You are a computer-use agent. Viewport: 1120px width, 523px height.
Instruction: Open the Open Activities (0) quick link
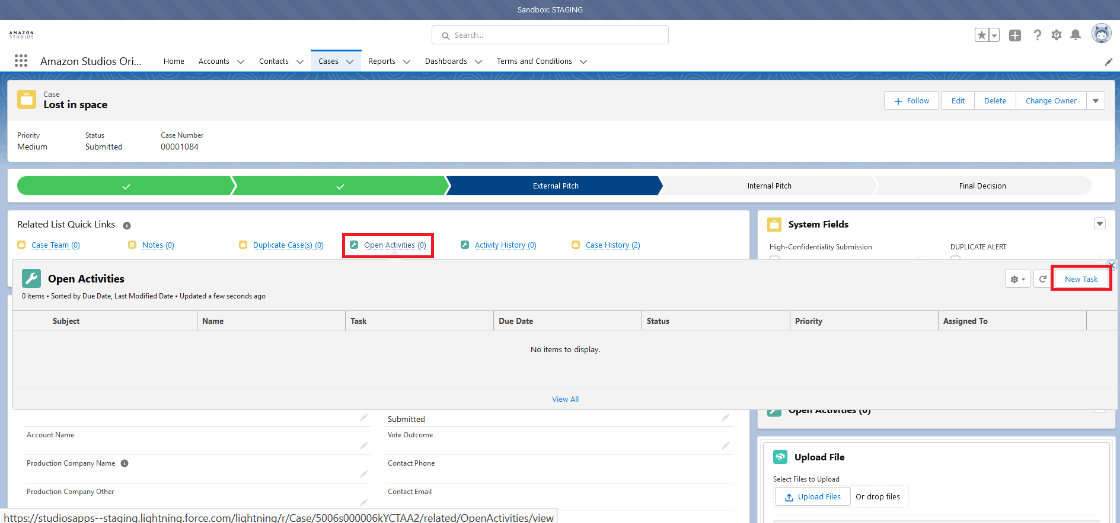395,245
